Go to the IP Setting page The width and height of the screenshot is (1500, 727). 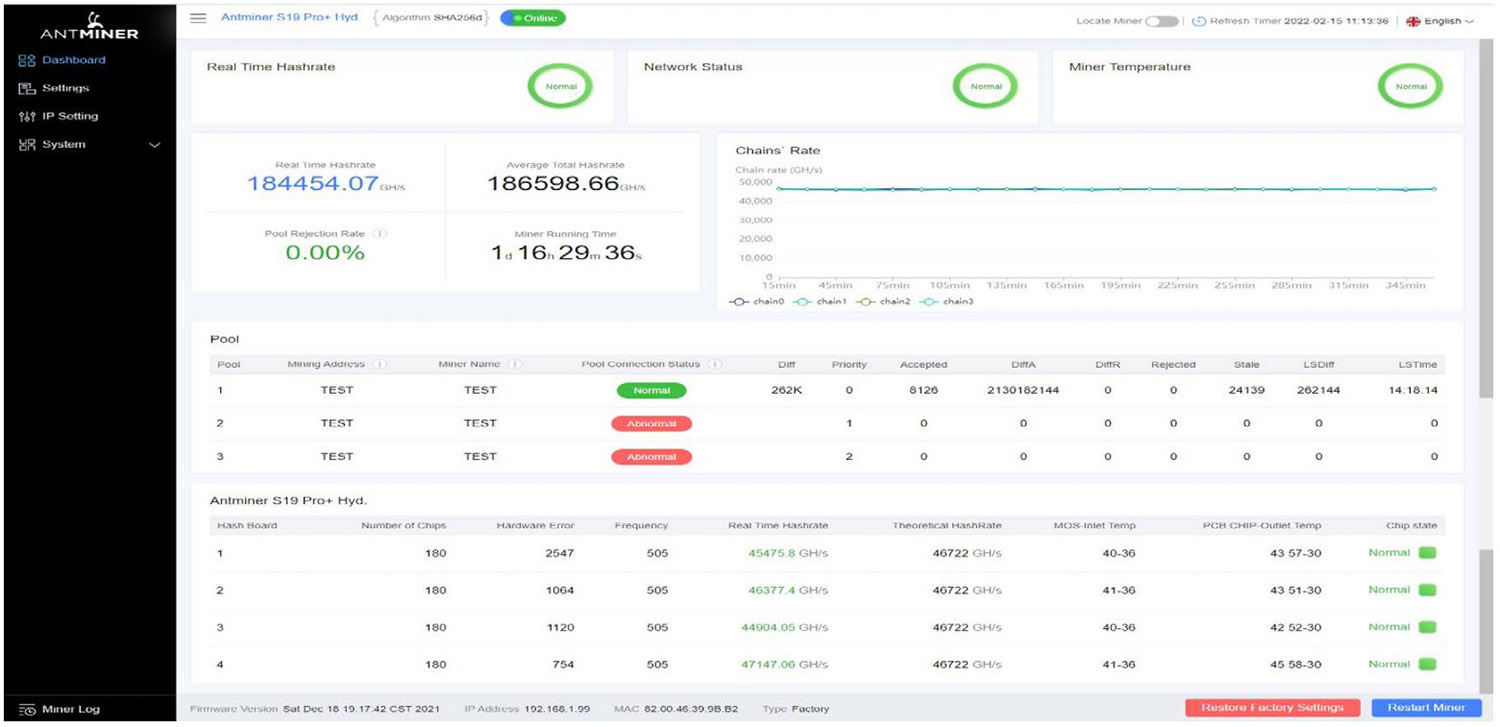tap(70, 115)
